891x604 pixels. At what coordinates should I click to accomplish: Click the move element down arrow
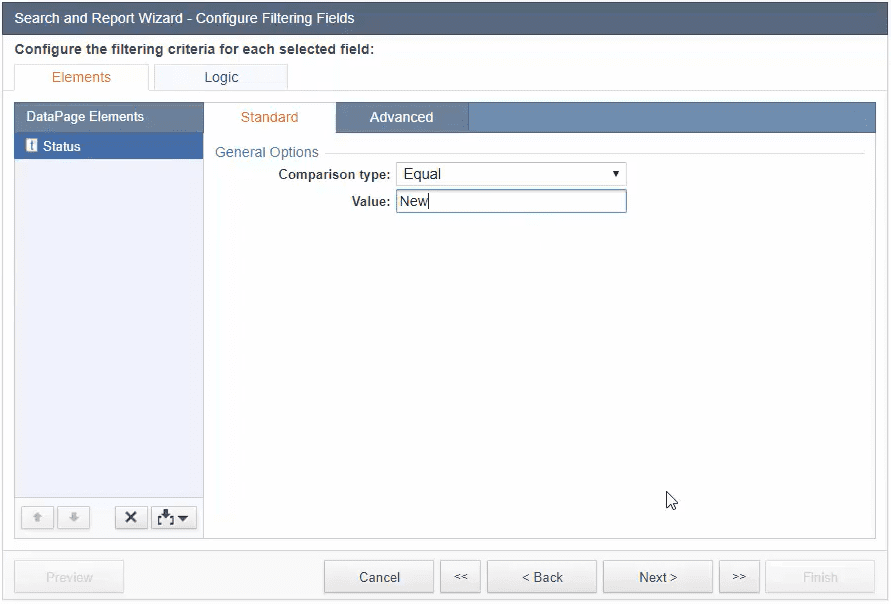click(x=74, y=517)
